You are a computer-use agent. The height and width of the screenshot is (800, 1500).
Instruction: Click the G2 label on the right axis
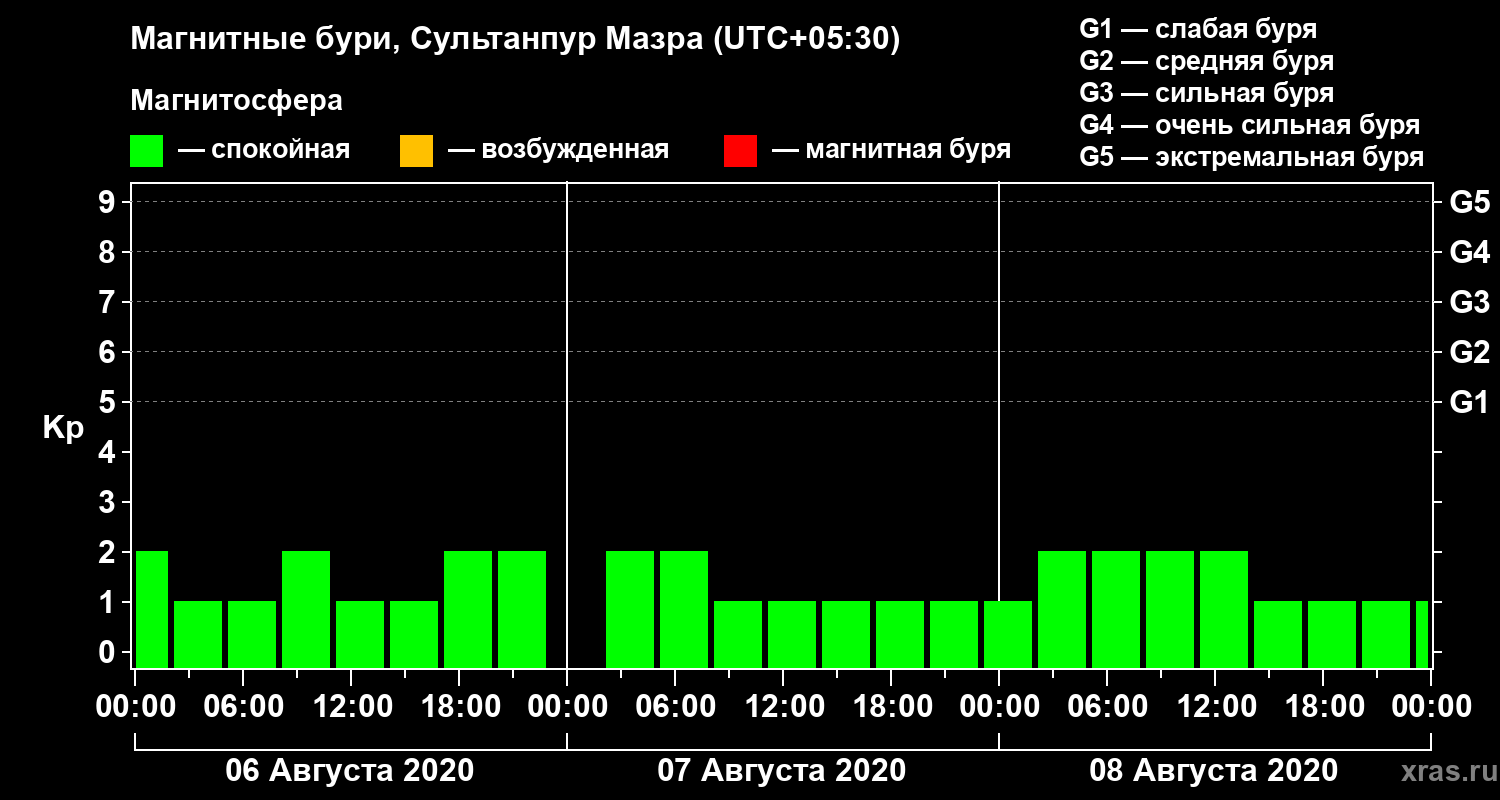coord(1470,352)
